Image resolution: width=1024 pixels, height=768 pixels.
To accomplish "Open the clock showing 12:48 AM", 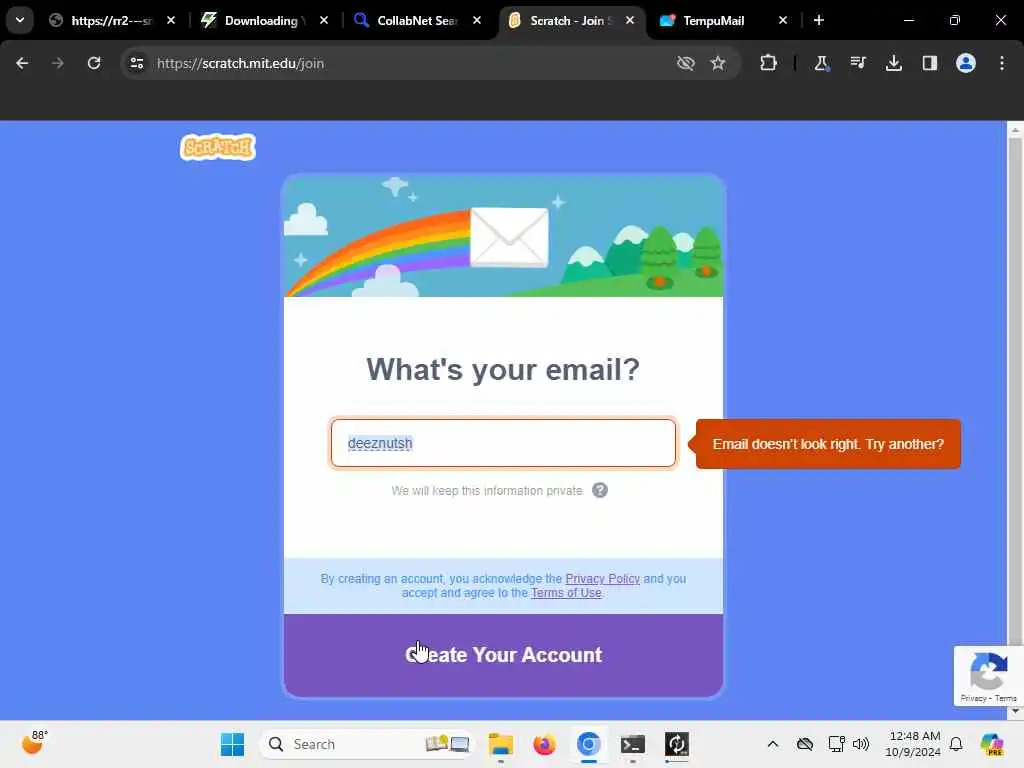I will 913,744.
